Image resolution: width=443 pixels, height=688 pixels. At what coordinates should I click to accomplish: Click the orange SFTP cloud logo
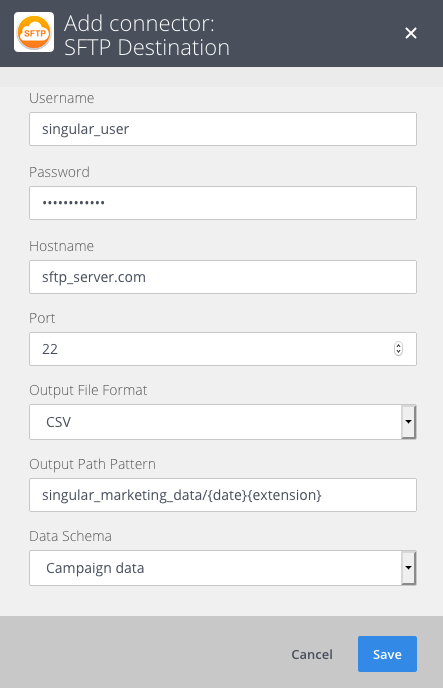coord(34,32)
